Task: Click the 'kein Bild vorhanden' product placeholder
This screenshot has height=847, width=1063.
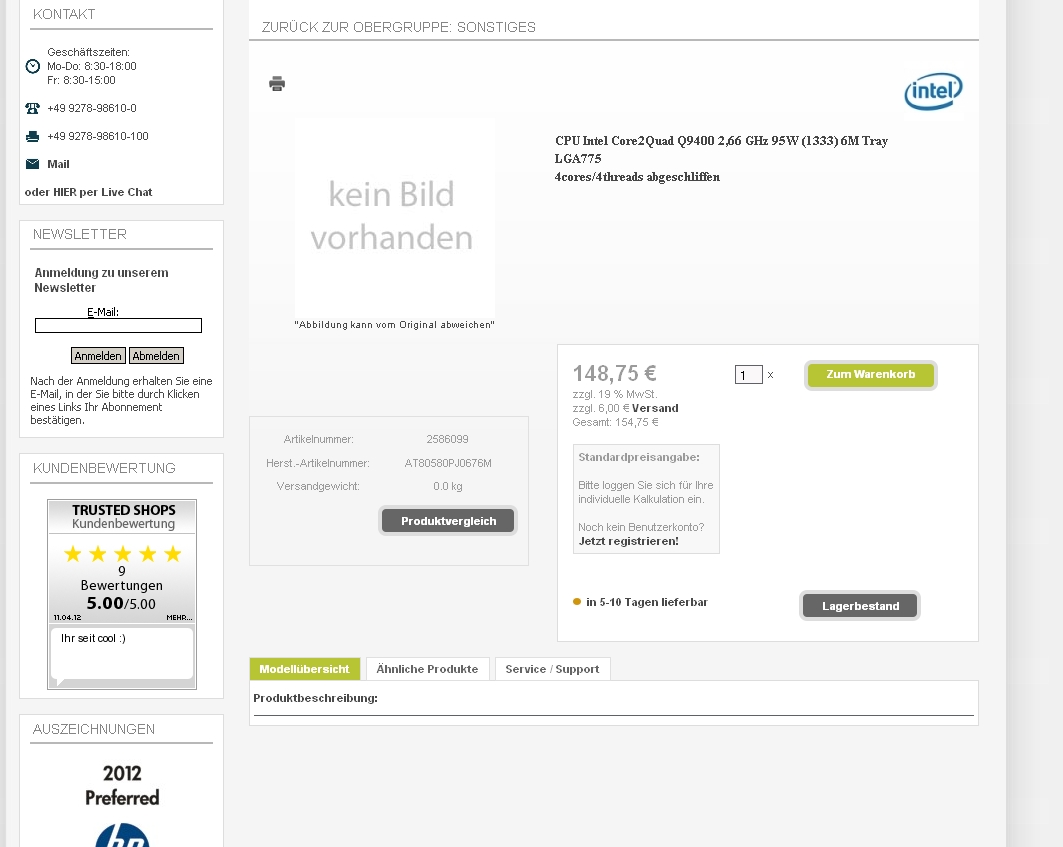Action: tap(393, 217)
